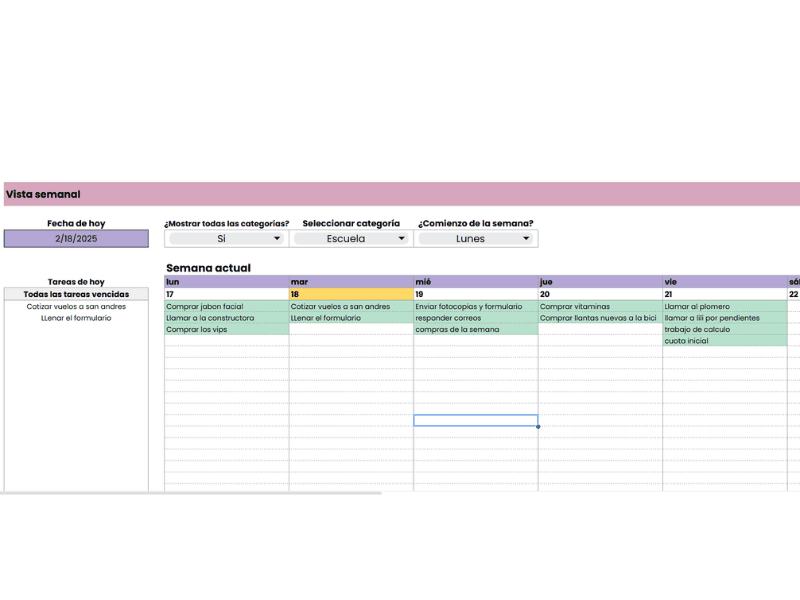Click the date field showing 2/18/2025
This screenshot has height=600, width=800.
[76, 239]
